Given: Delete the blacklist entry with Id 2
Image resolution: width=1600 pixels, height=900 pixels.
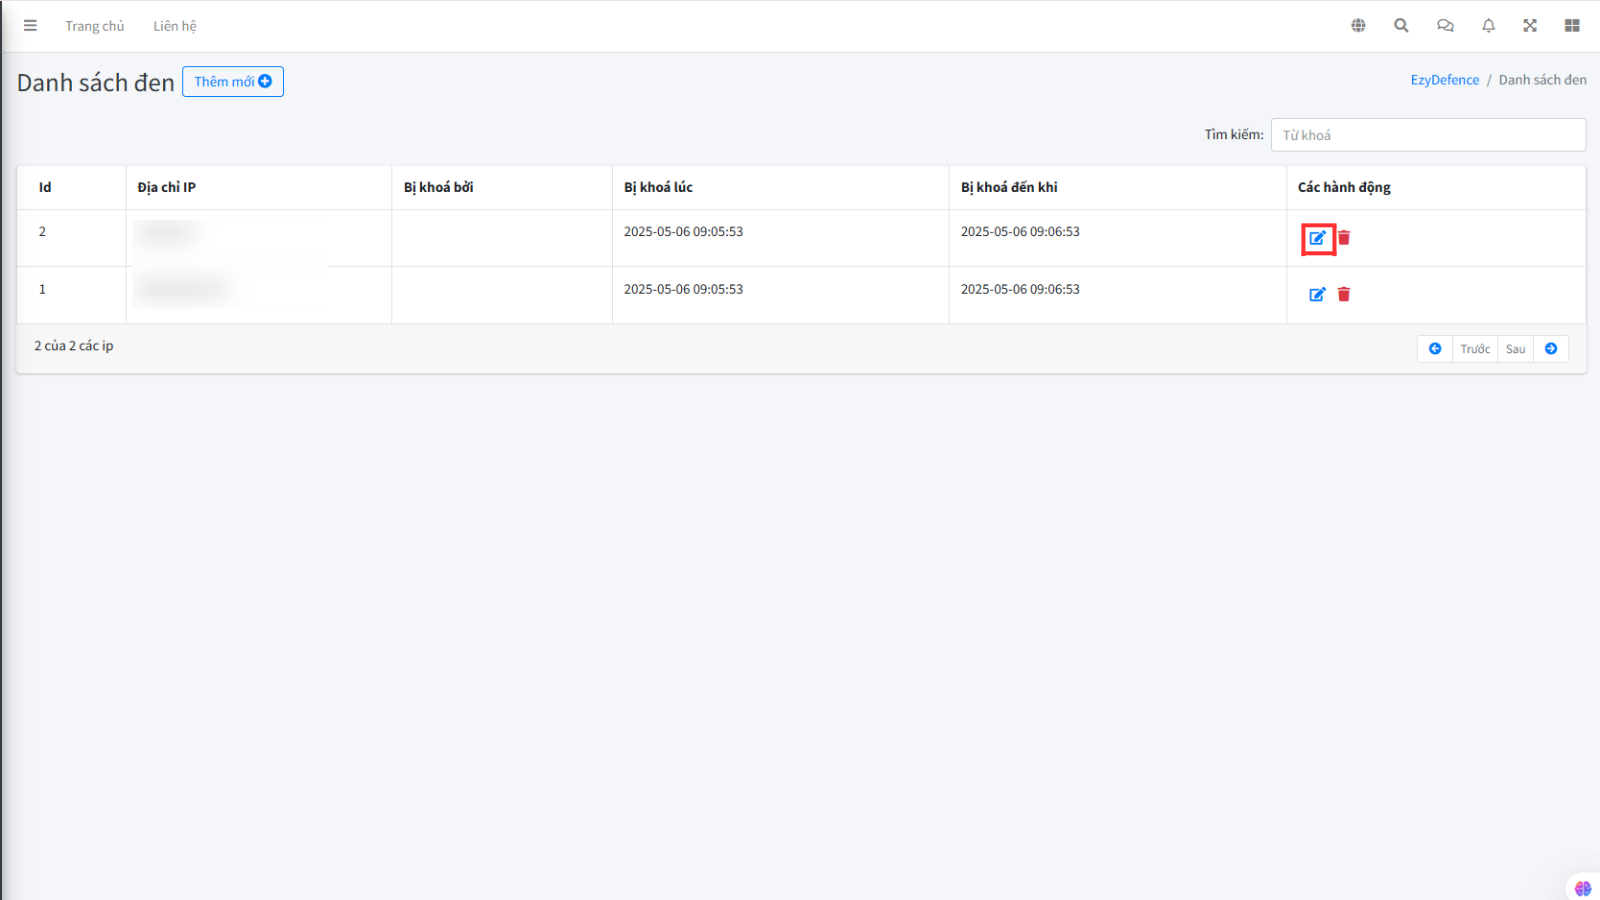Looking at the screenshot, I should click(1344, 238).
